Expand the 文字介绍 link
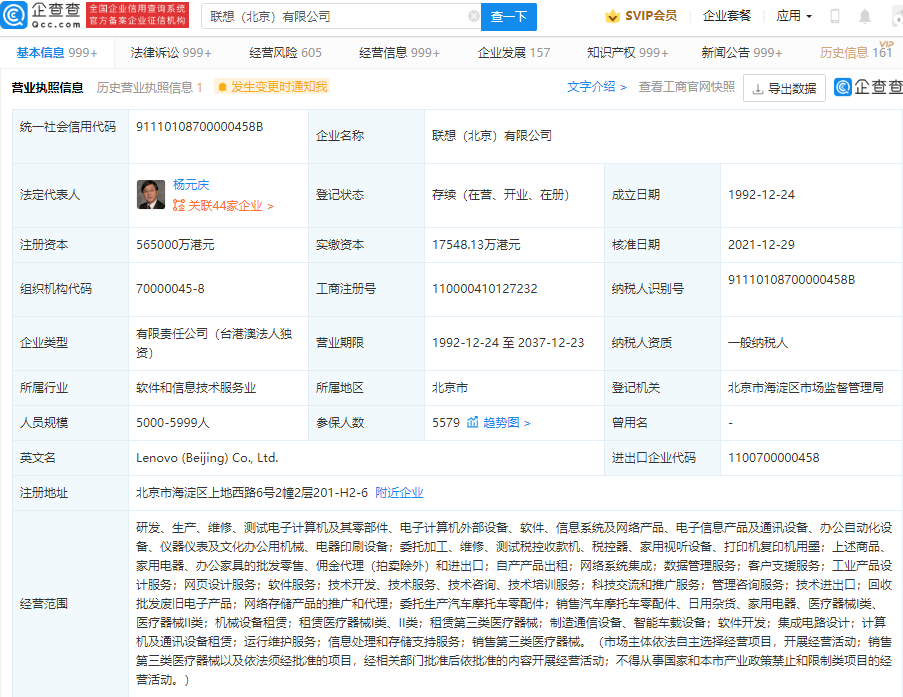 (x=596, y=87)
